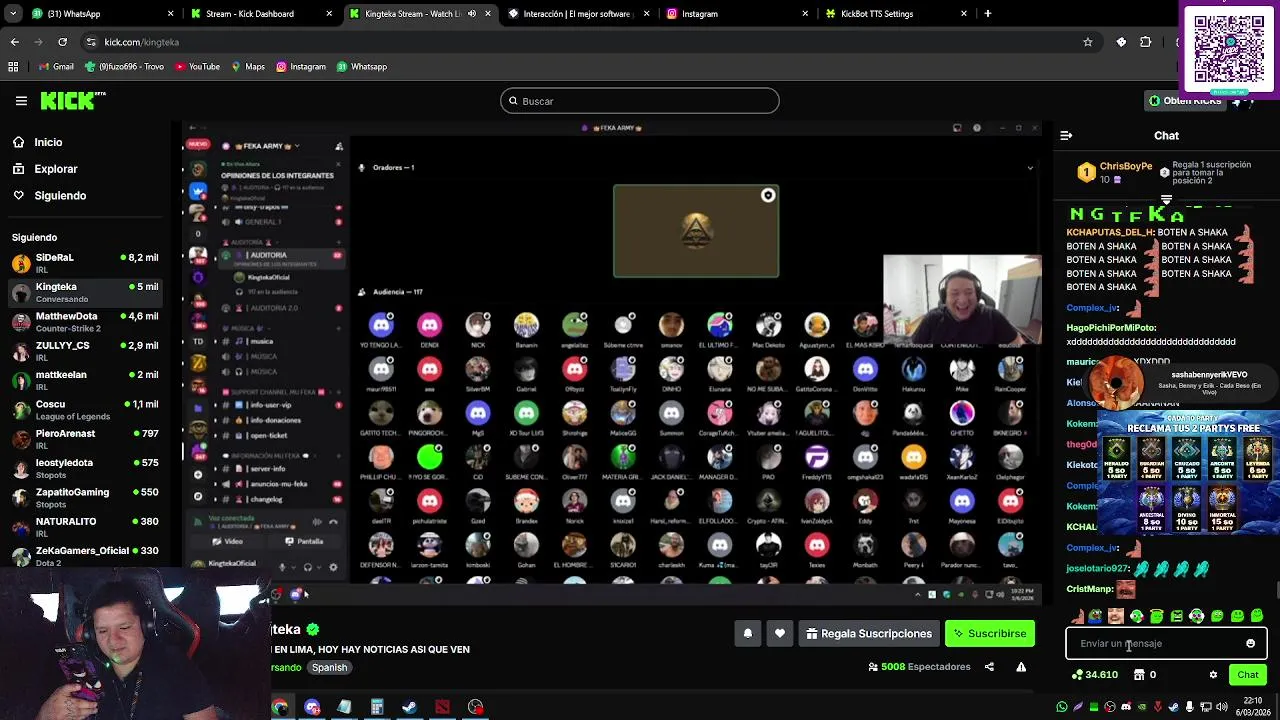Screen dimensions: 1280x720
Task: Click Pantalla button in streamed Discord
Action: tap(304, 542)
